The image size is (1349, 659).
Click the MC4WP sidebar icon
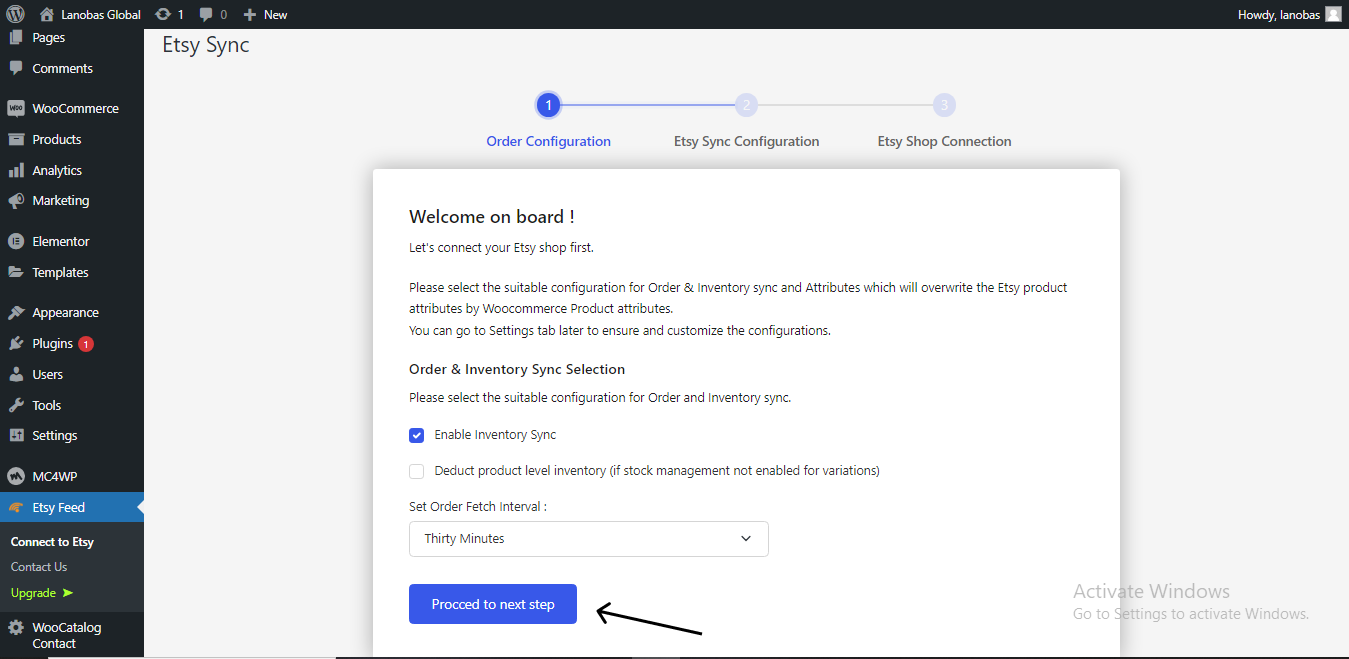(16, 476)
